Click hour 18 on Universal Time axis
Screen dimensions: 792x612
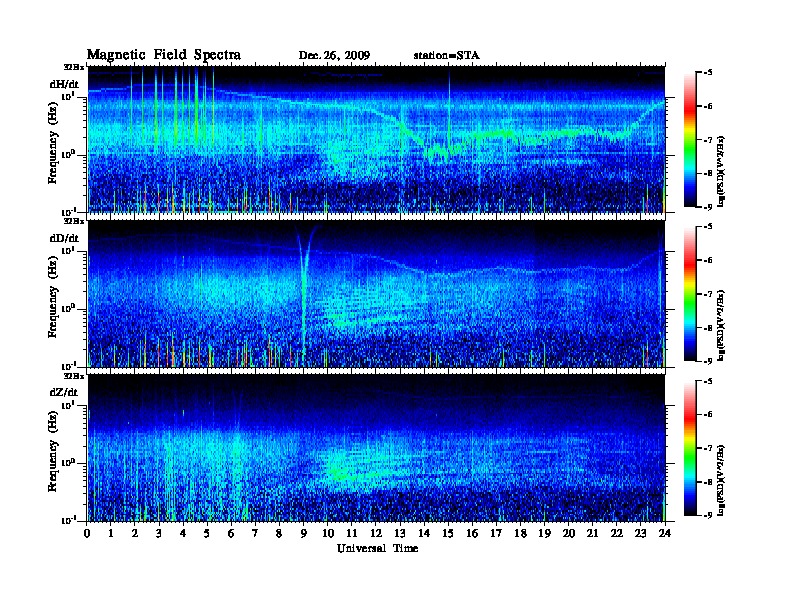click(520, 533)
